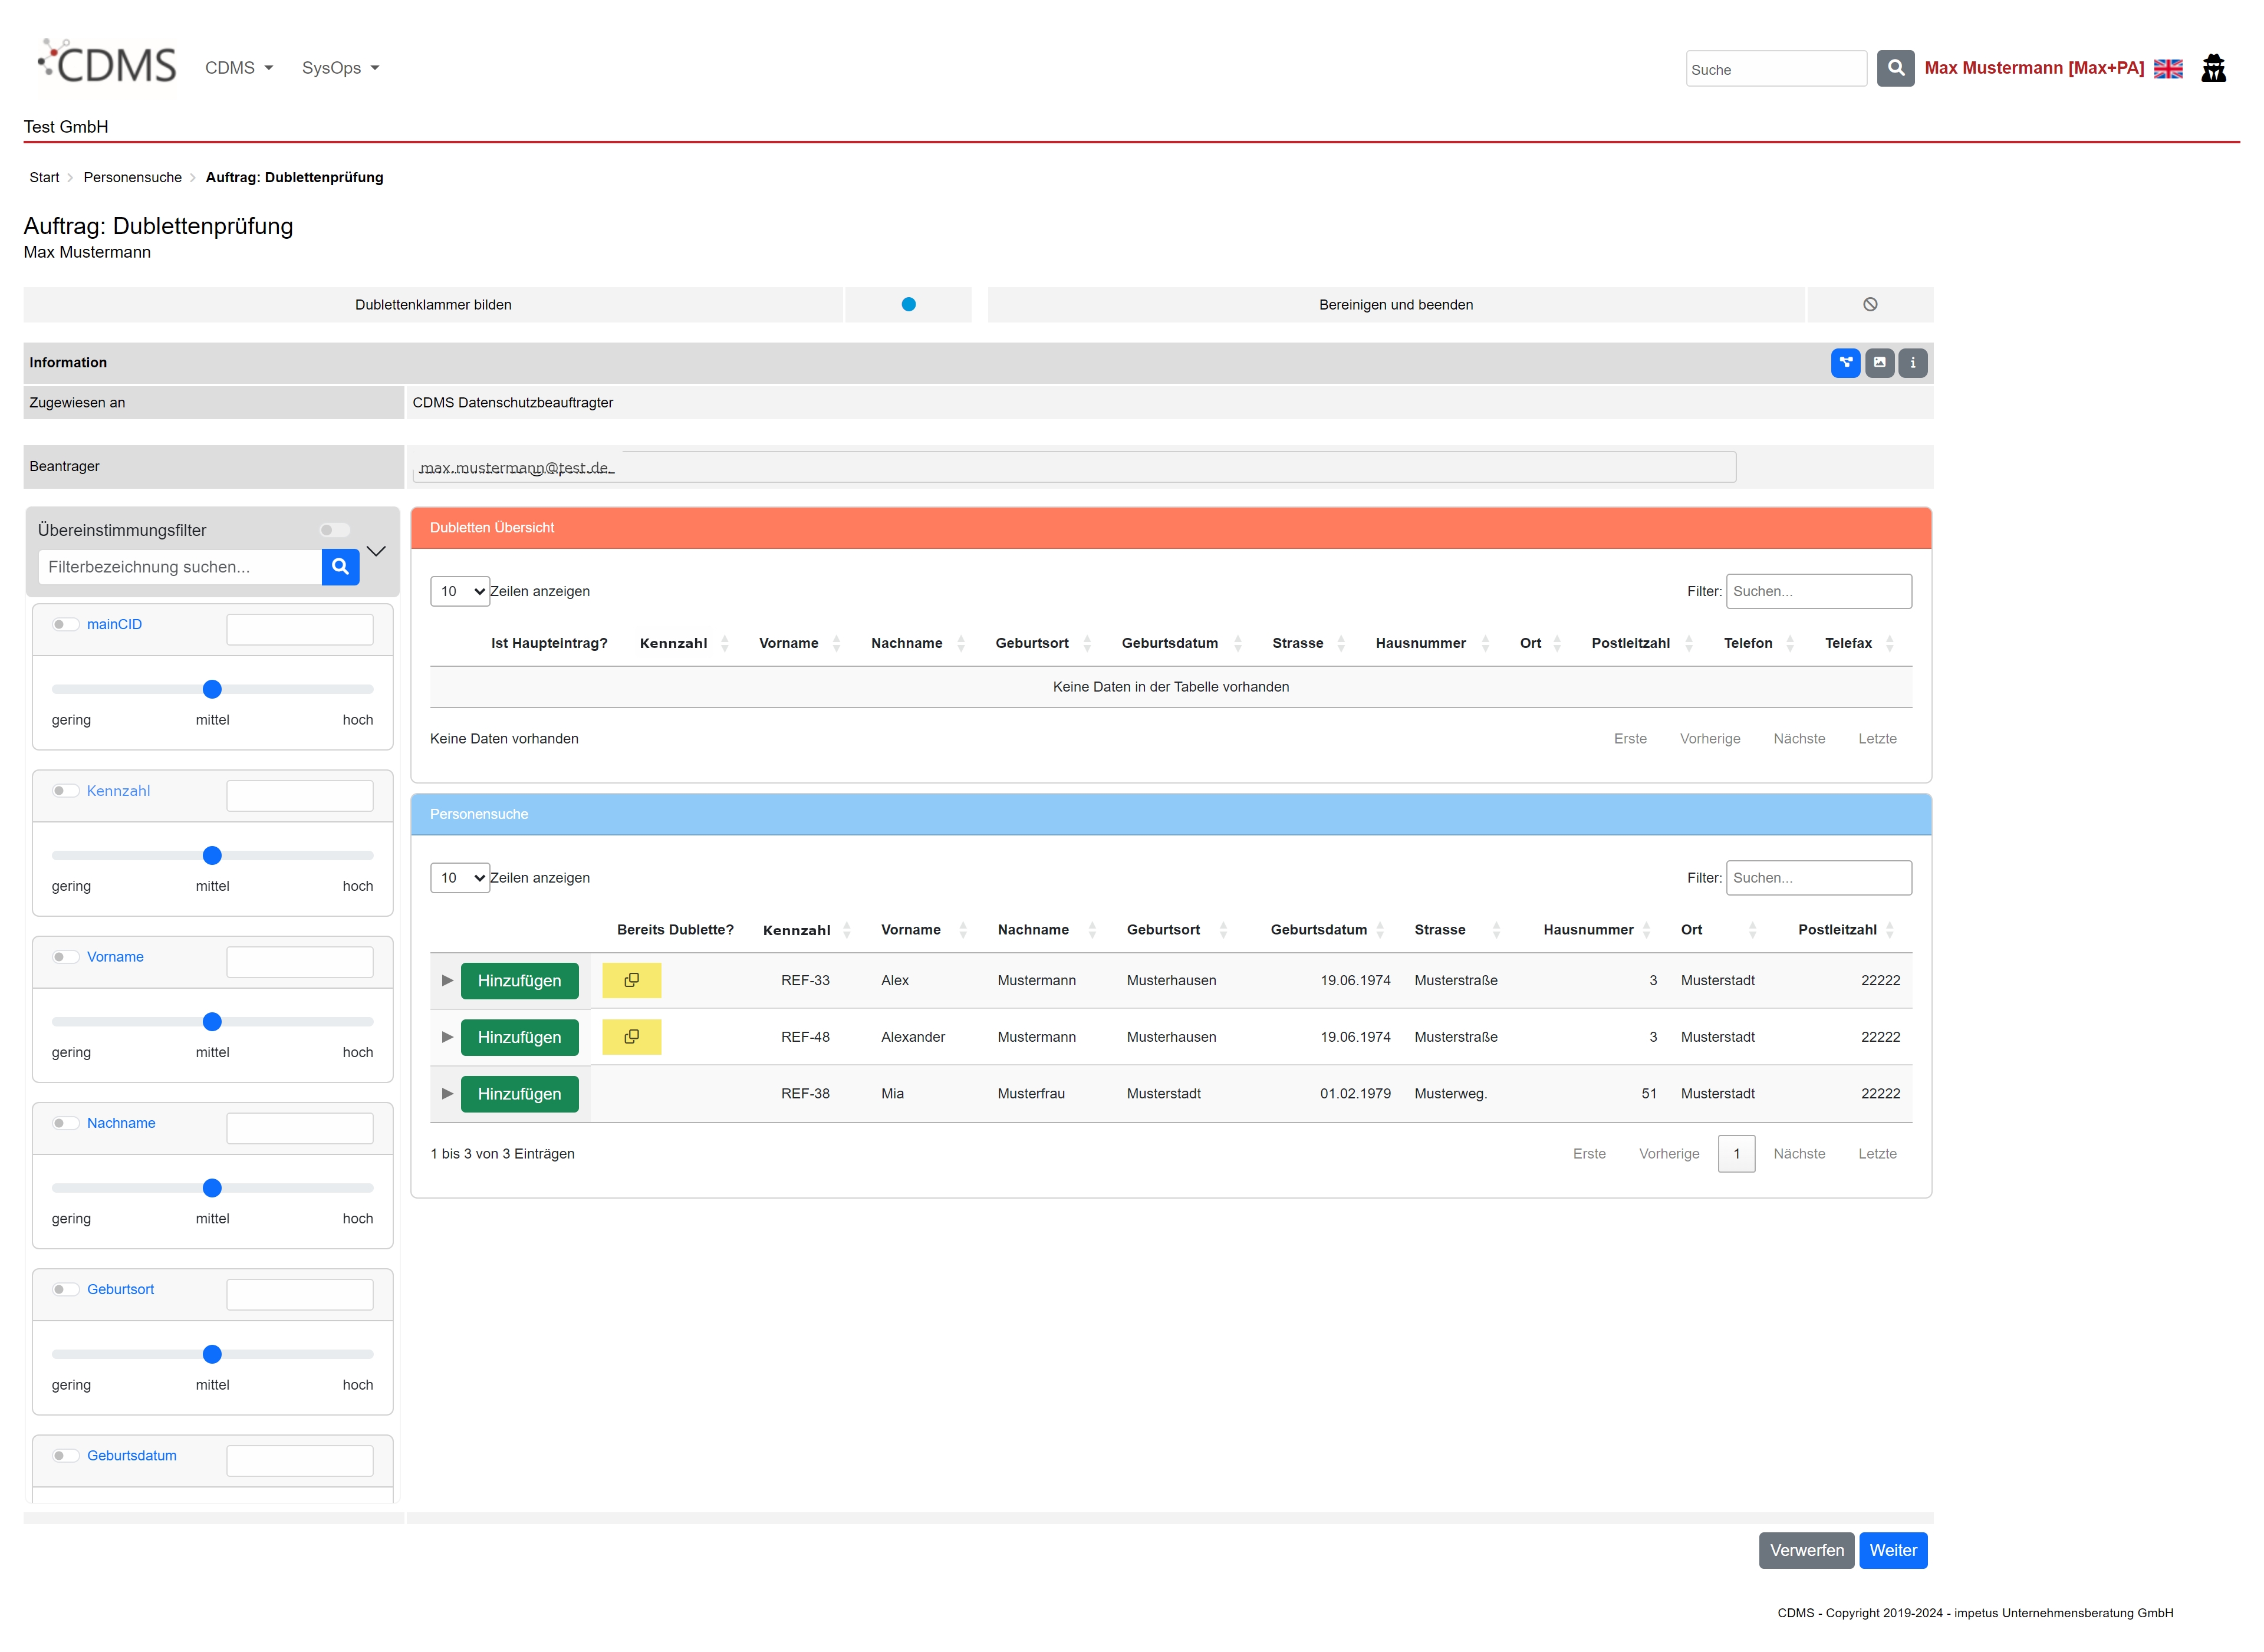Switch language via the UK flag icon
This screenshot has width=2264, height=1652.
point(2167,68)
